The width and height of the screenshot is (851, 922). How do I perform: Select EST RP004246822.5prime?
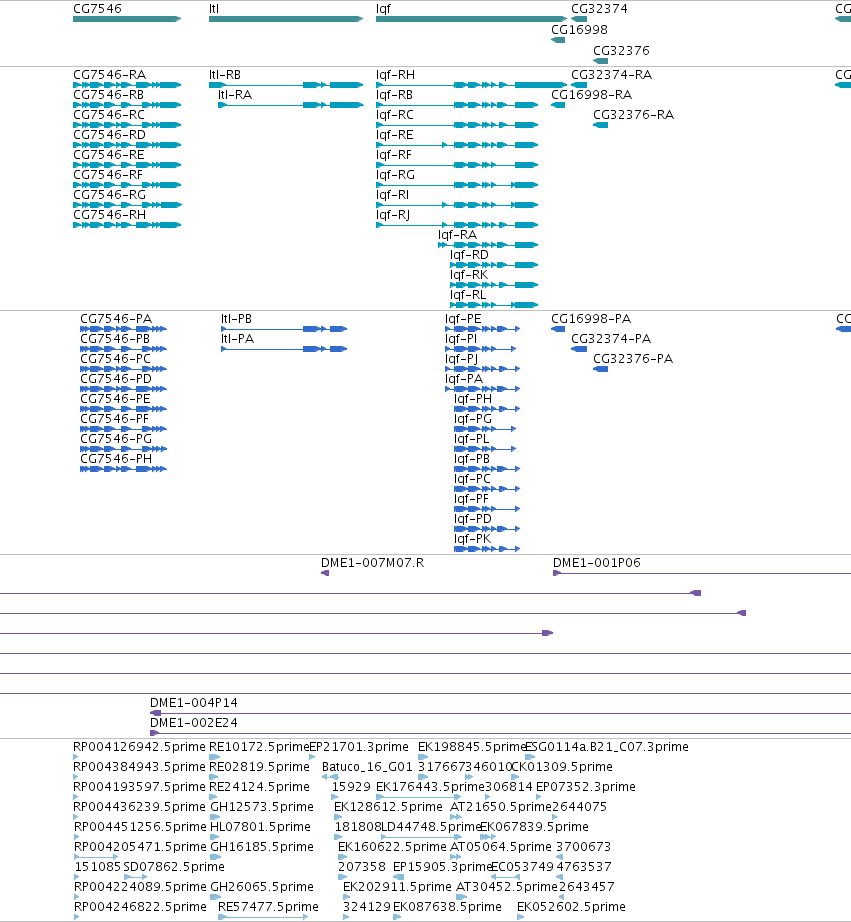click(77, 917)
